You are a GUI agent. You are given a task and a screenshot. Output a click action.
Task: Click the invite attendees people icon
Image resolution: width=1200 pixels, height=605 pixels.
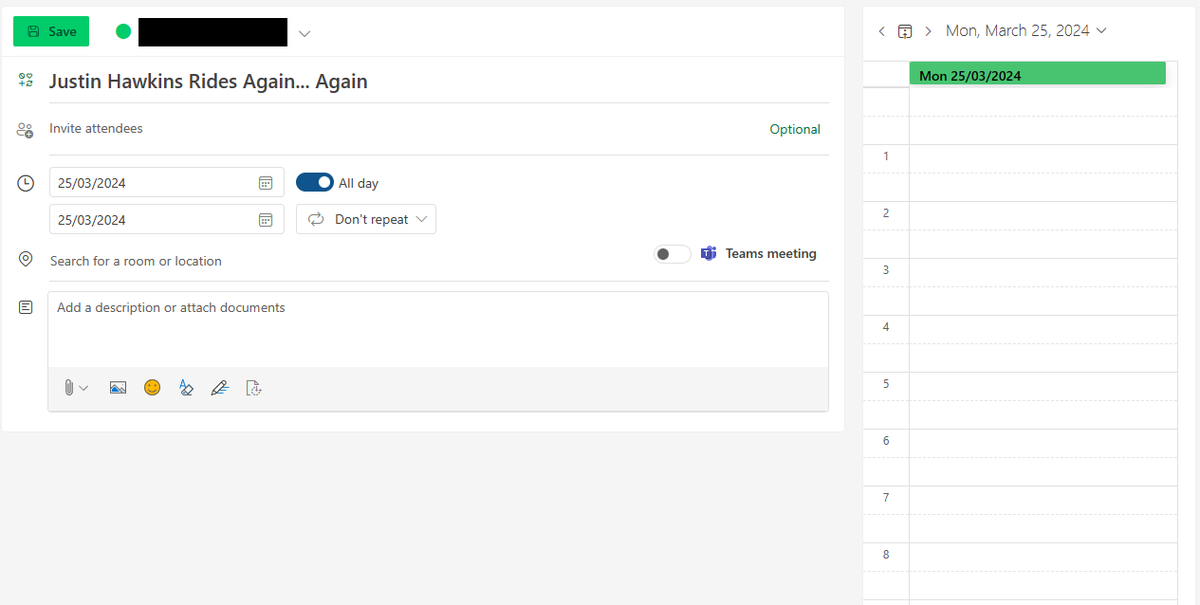[26, 130]
